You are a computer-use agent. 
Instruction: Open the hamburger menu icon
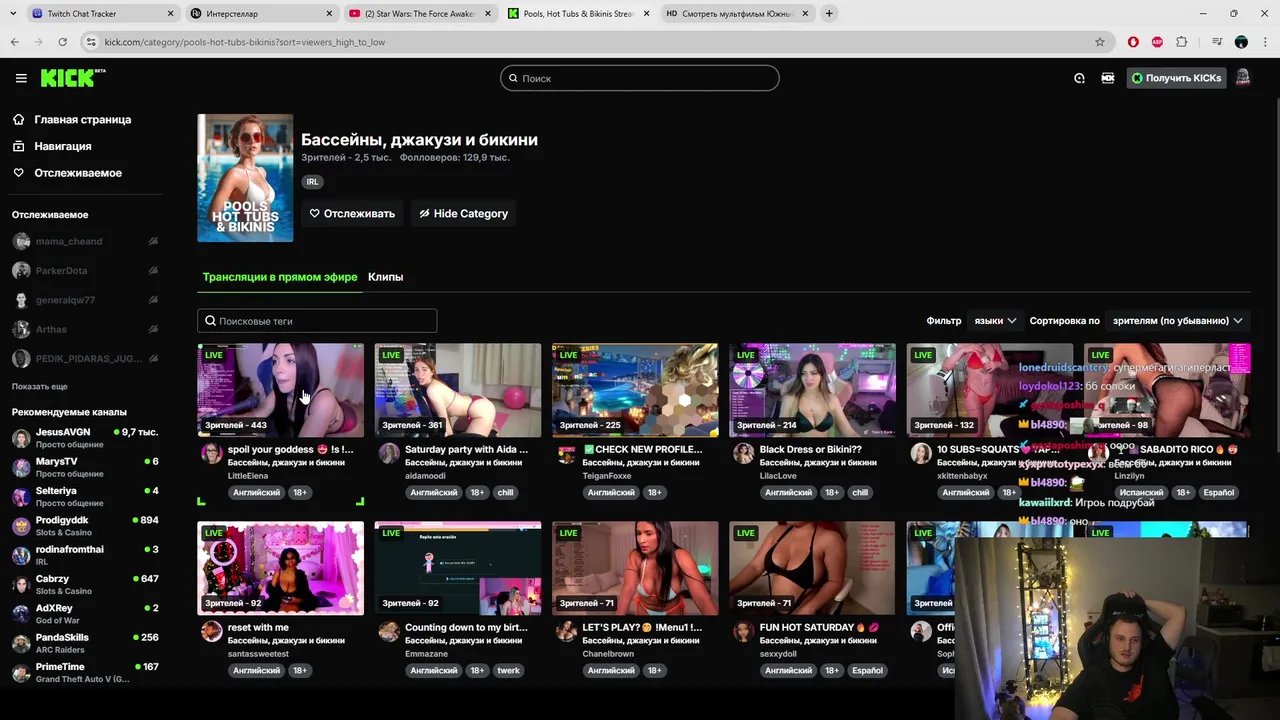pyautogui.click(x=21, y=78)
